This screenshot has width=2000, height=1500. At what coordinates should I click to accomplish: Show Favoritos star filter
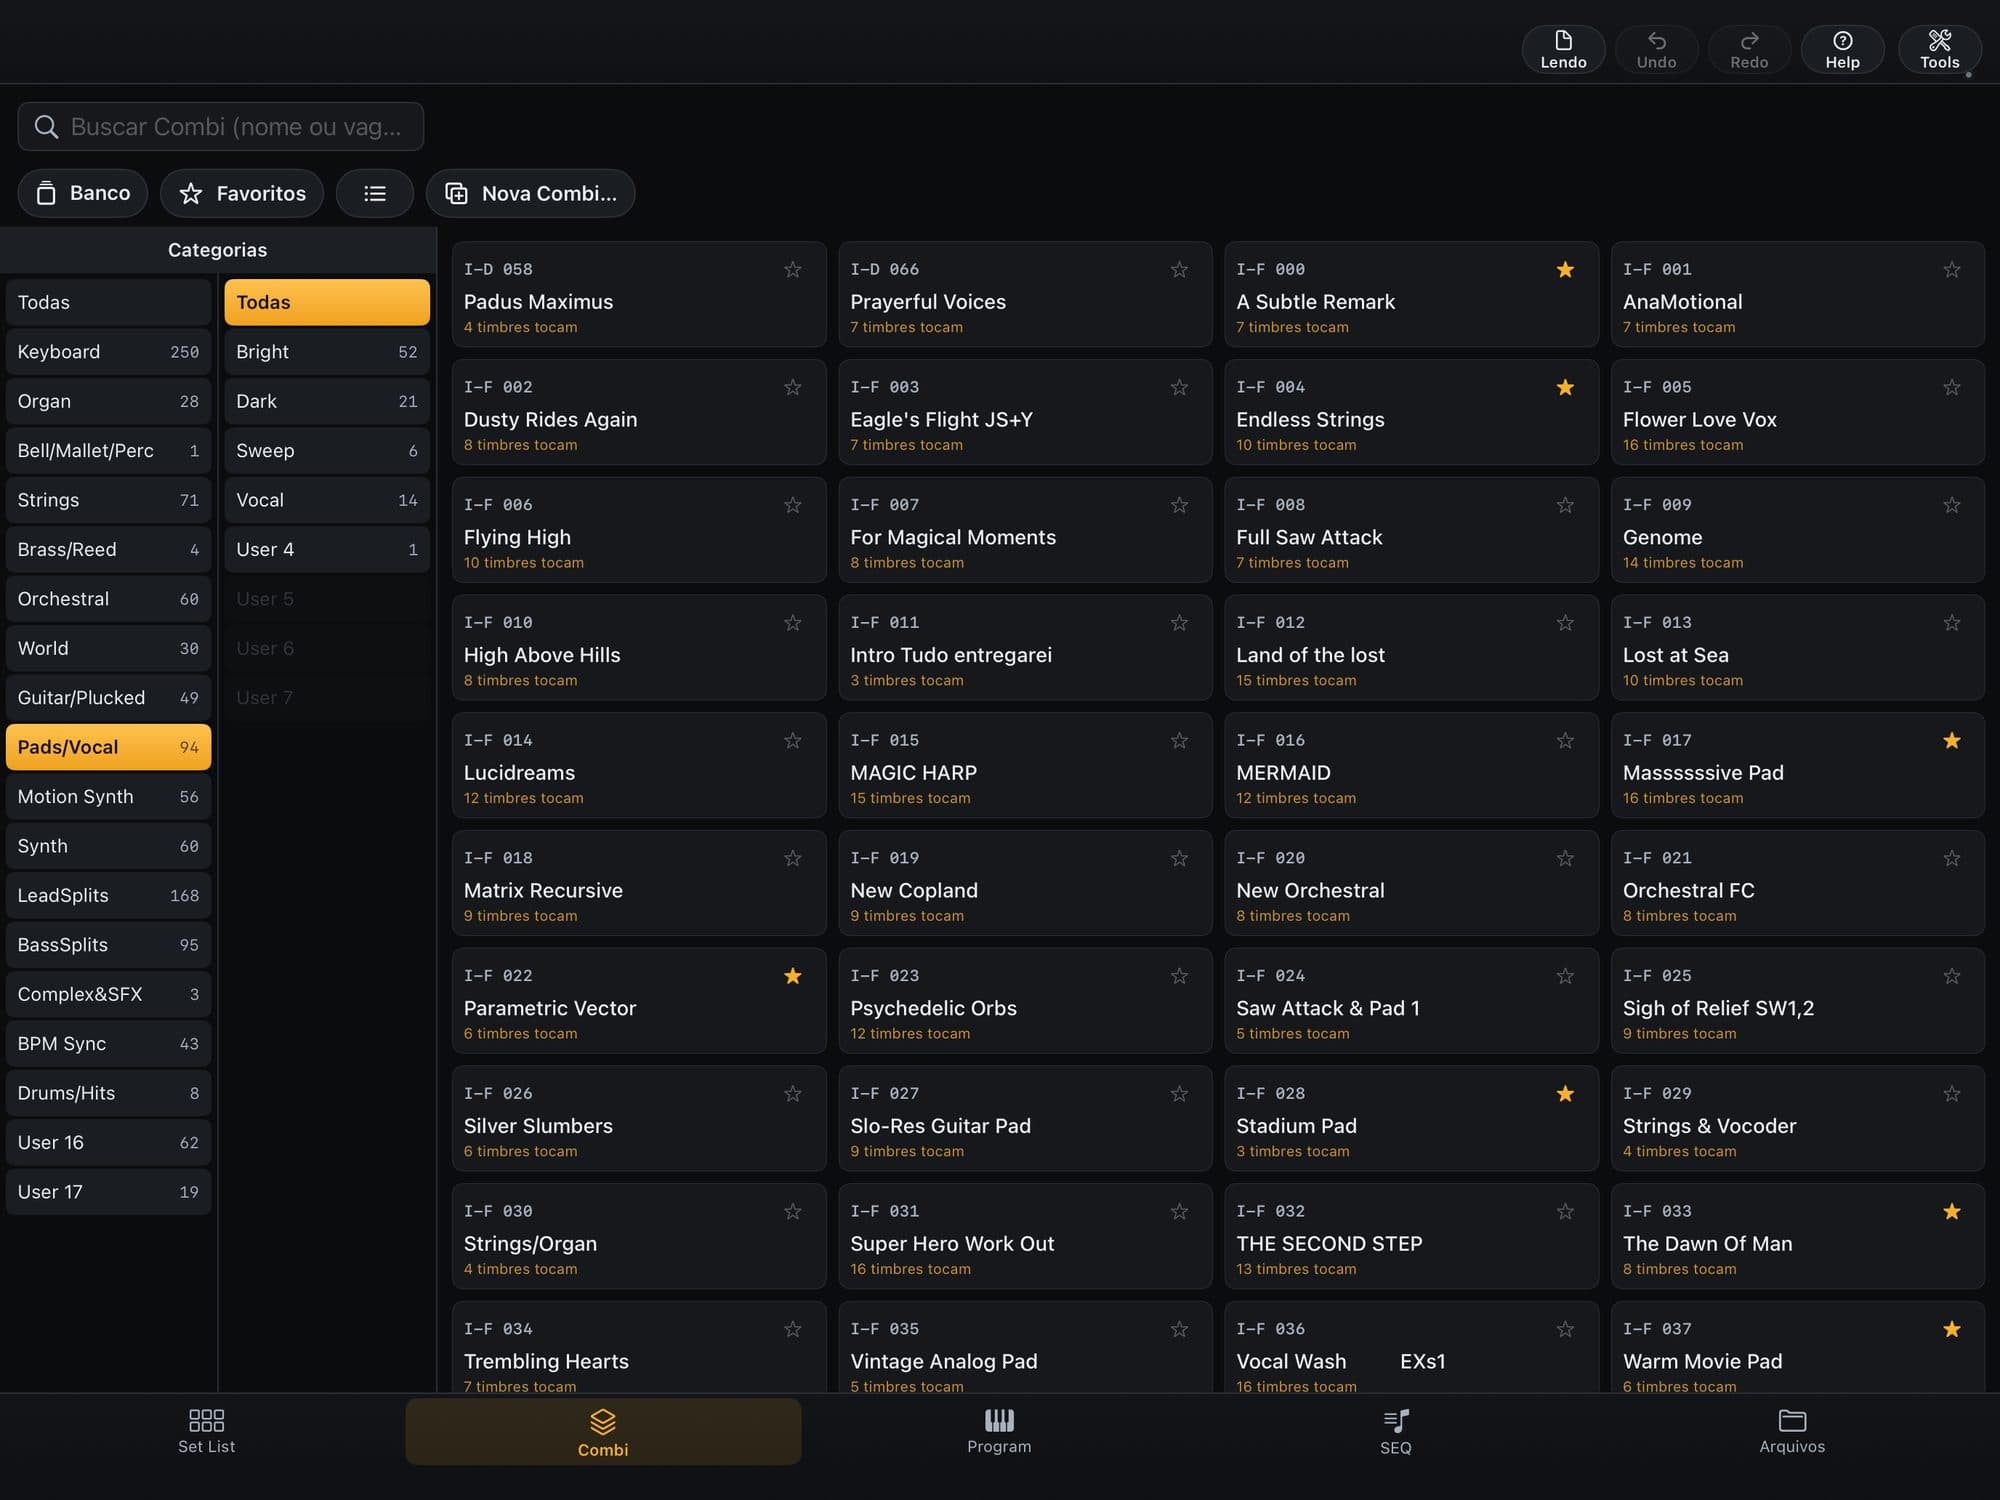coord(242,193)
